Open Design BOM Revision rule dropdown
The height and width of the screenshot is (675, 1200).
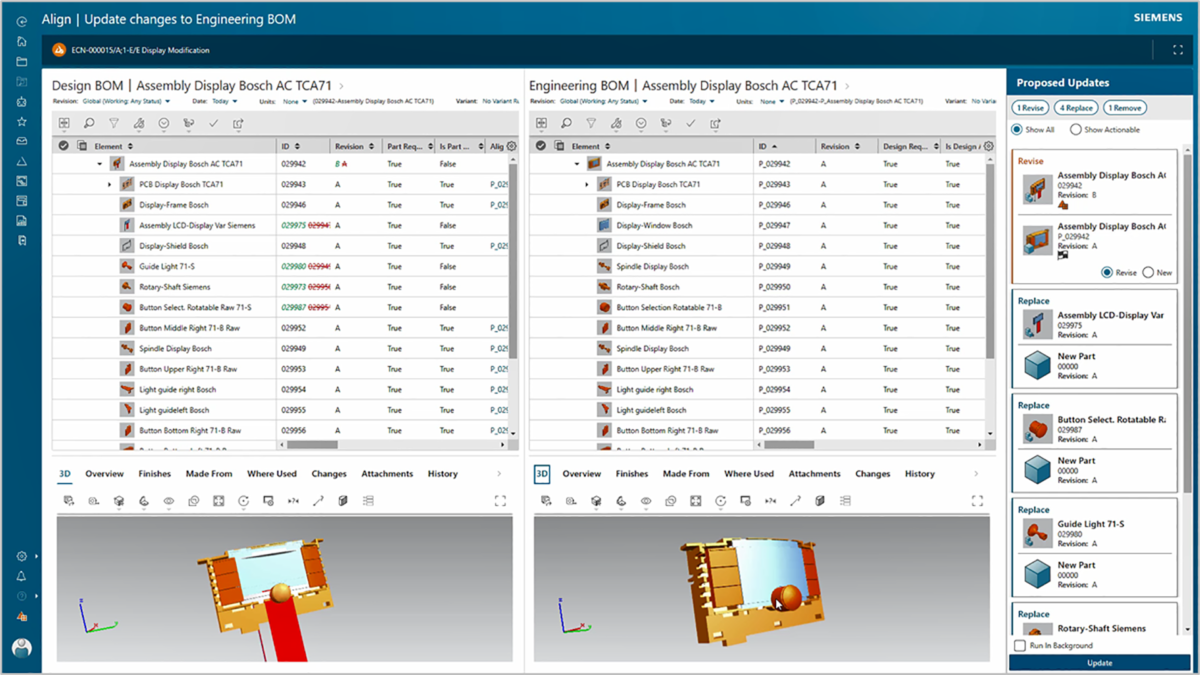pyautogui.click(x=126, y=101)
